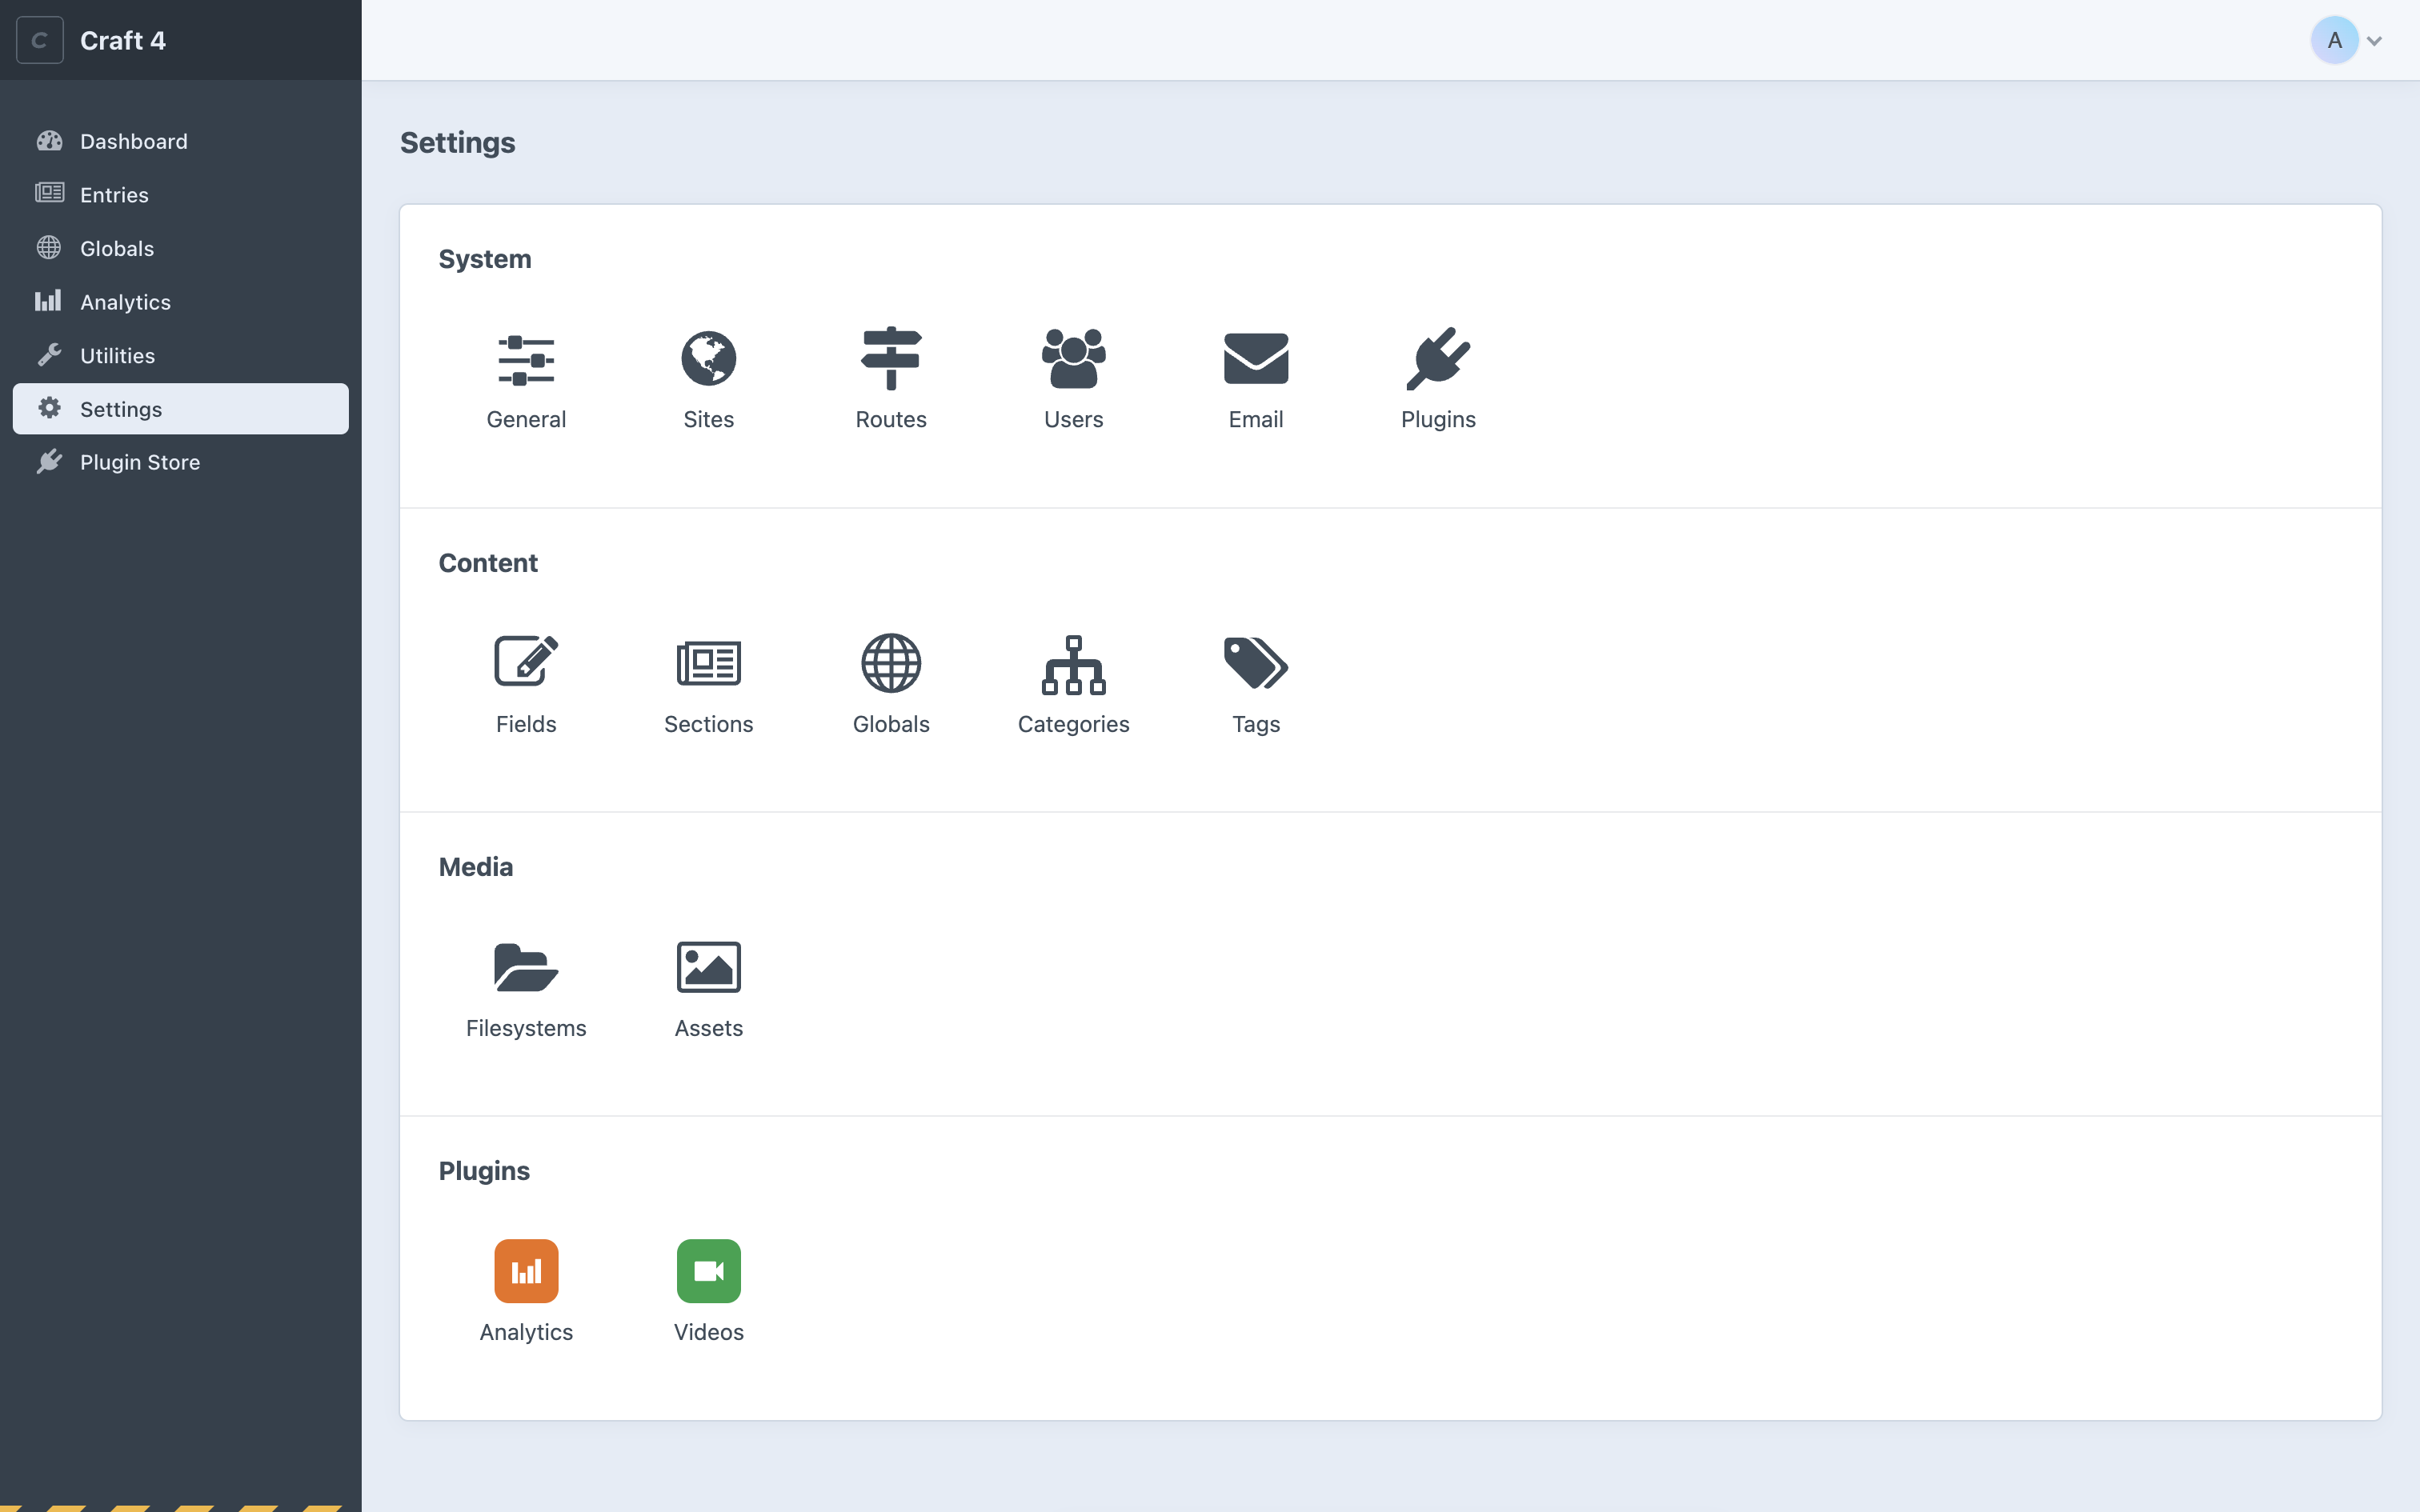Open Assets settings via image icon

(x=708, y=966)
